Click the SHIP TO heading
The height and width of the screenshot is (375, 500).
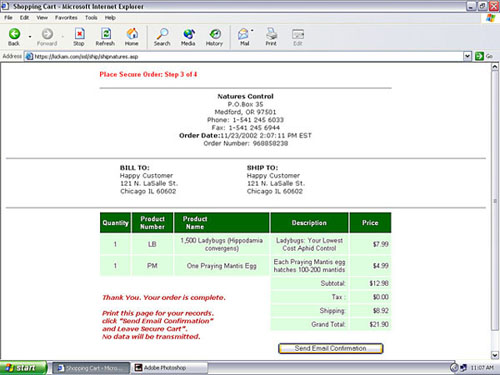pyautogui.click(x=262, y=168)
